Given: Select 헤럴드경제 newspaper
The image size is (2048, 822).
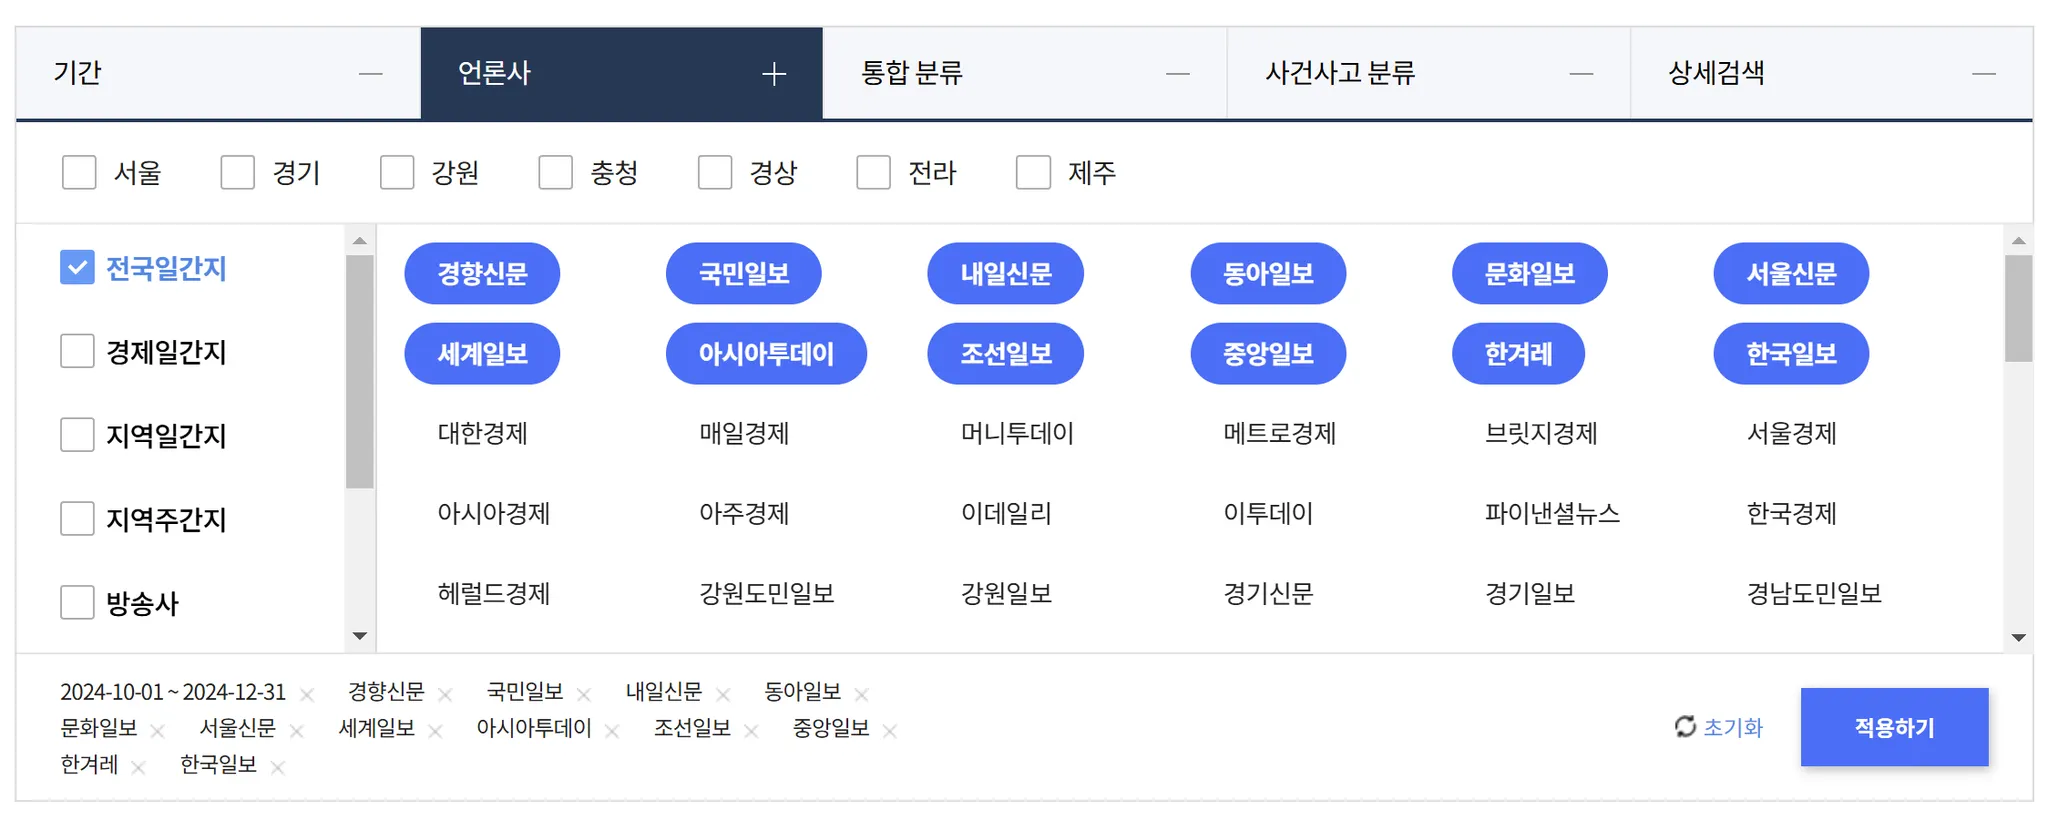Looking at the screenshot, I should coord(494,593).
